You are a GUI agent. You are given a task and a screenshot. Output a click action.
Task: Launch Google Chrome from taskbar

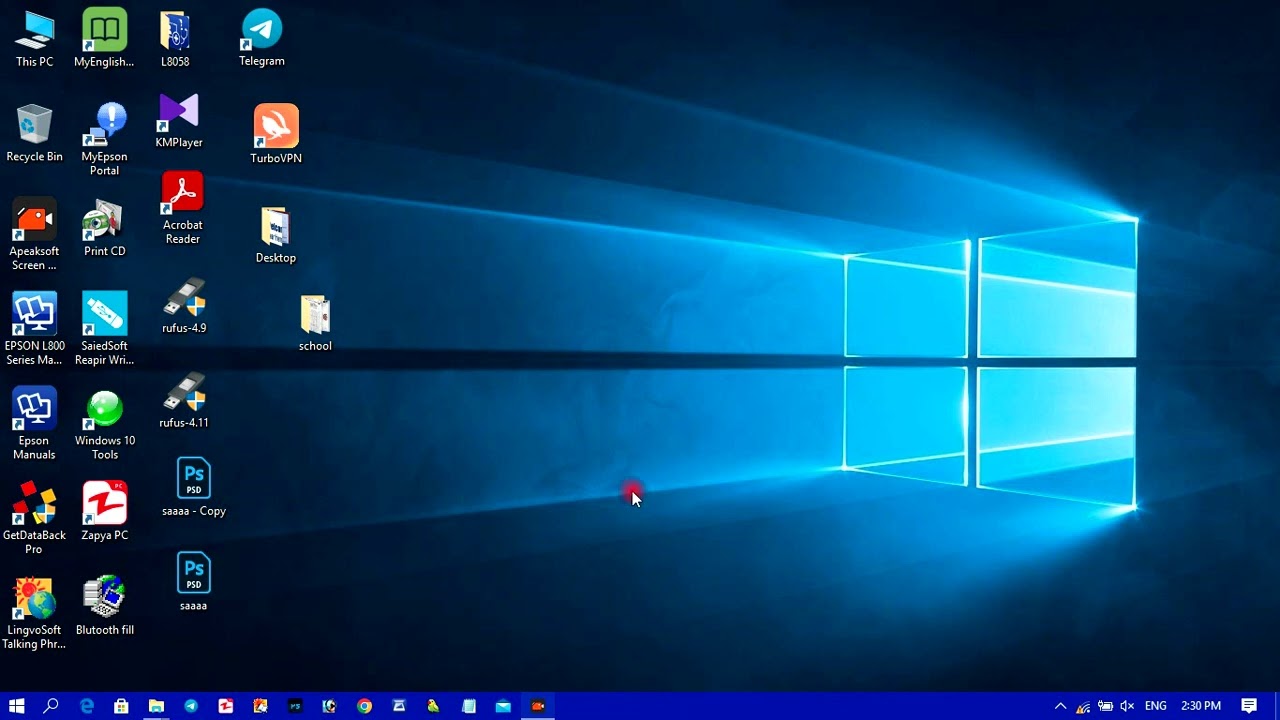[364, 706]
